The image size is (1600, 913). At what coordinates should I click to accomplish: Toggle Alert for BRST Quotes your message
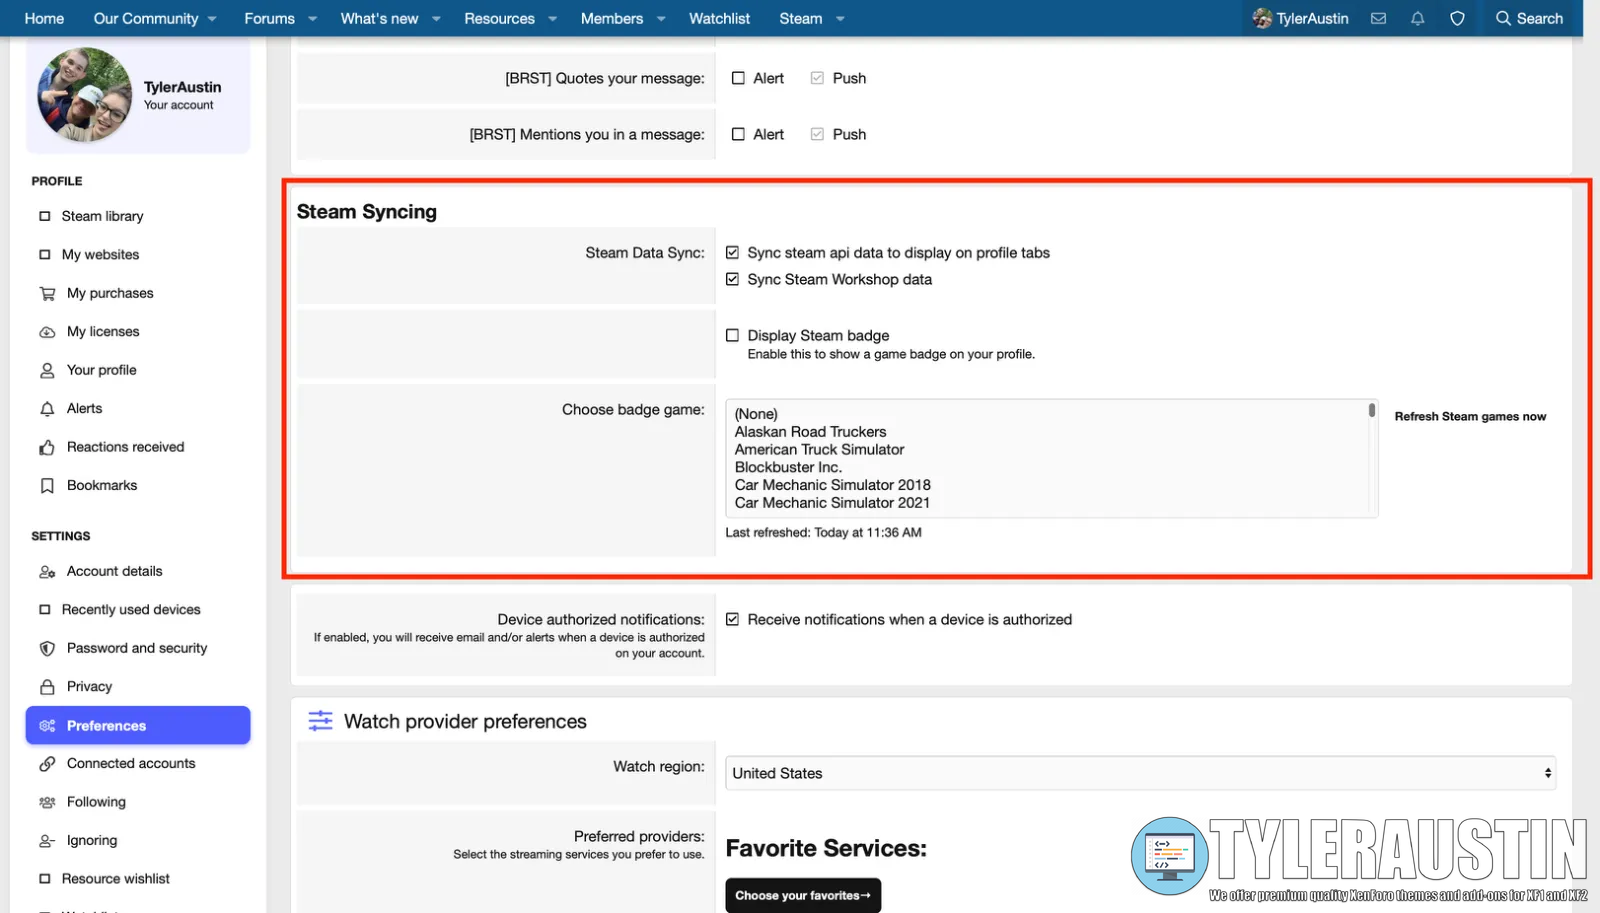(738, 78)
